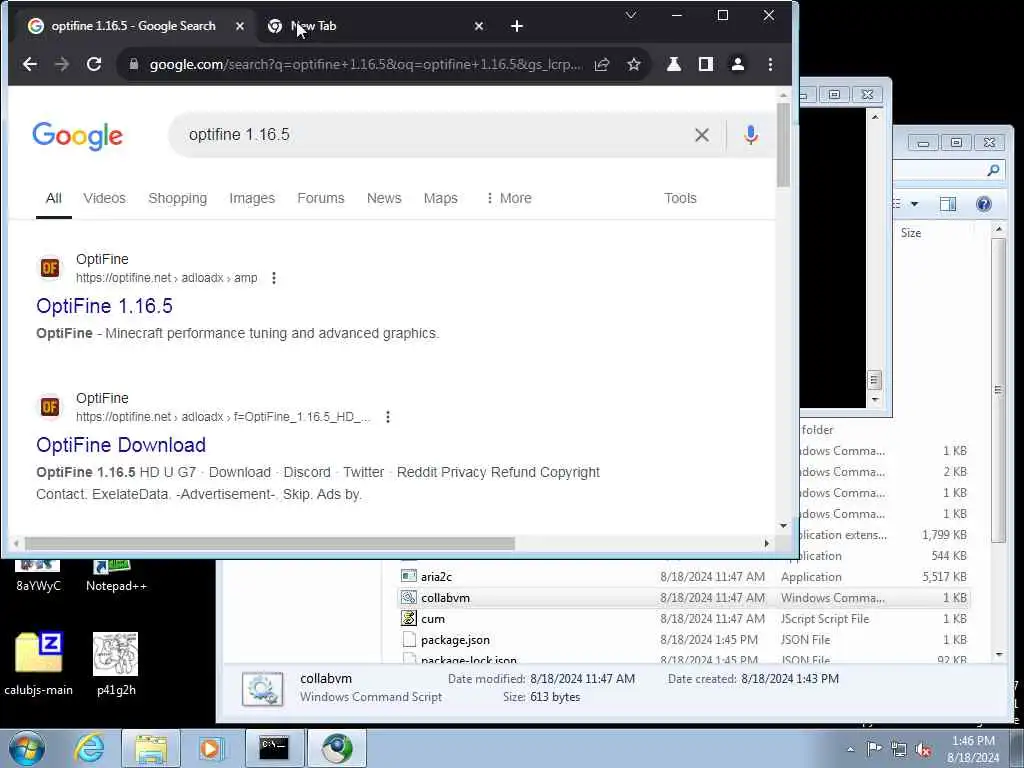Screen dimensions: 1024x768
Task: Clear the Google search box
Action: click(x=702, y=135)
